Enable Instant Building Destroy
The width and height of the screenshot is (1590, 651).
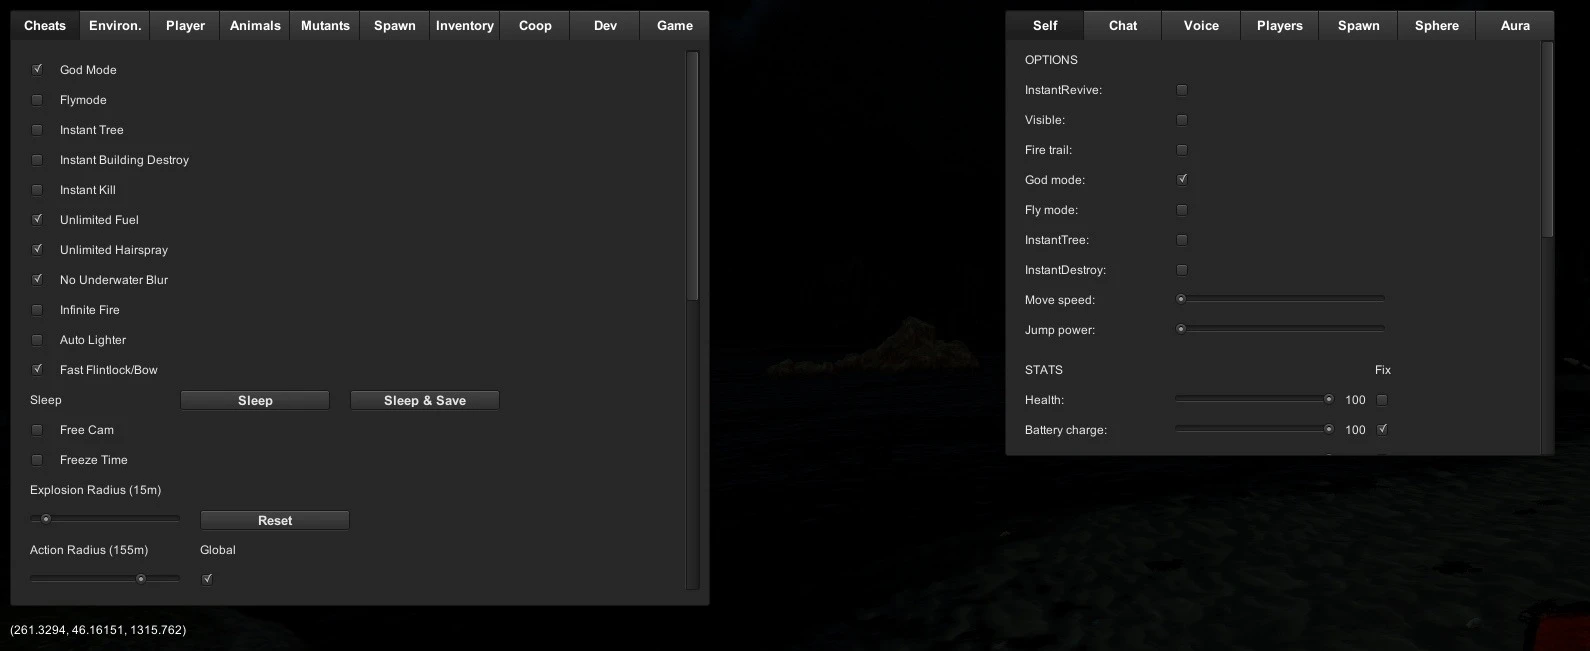coord(37,160)
